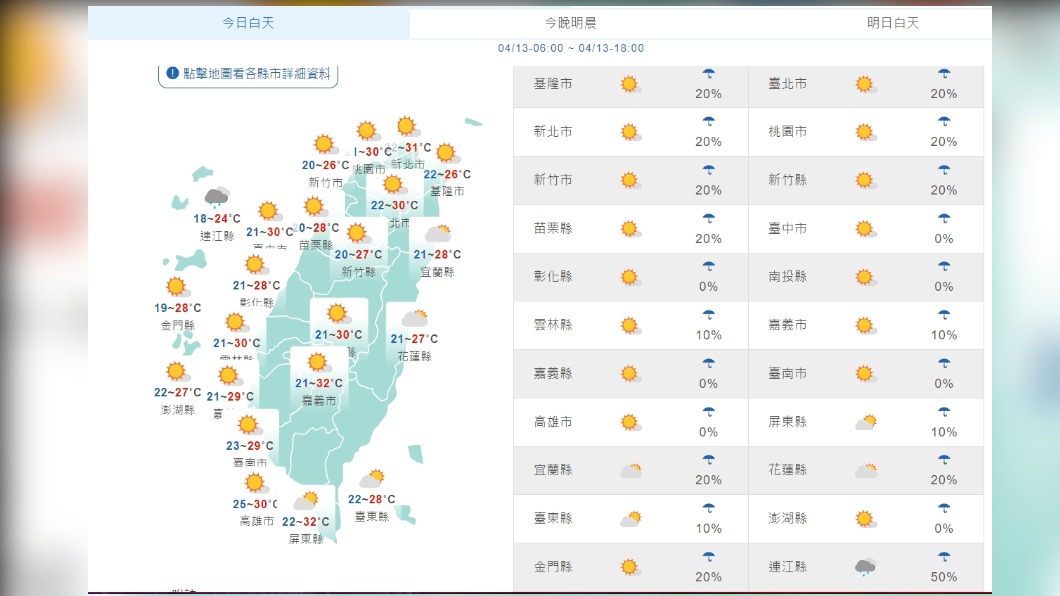
Task: Select 臺中市 in the forecast table
Action: 788,228
